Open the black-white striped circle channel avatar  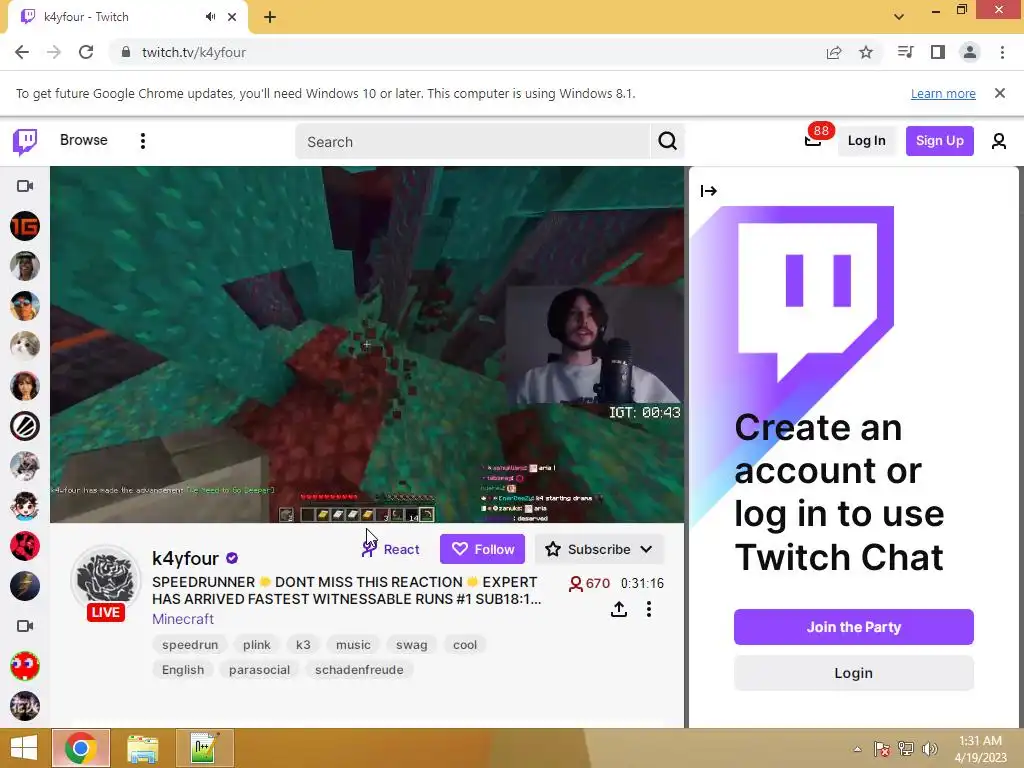click(25, 426)
